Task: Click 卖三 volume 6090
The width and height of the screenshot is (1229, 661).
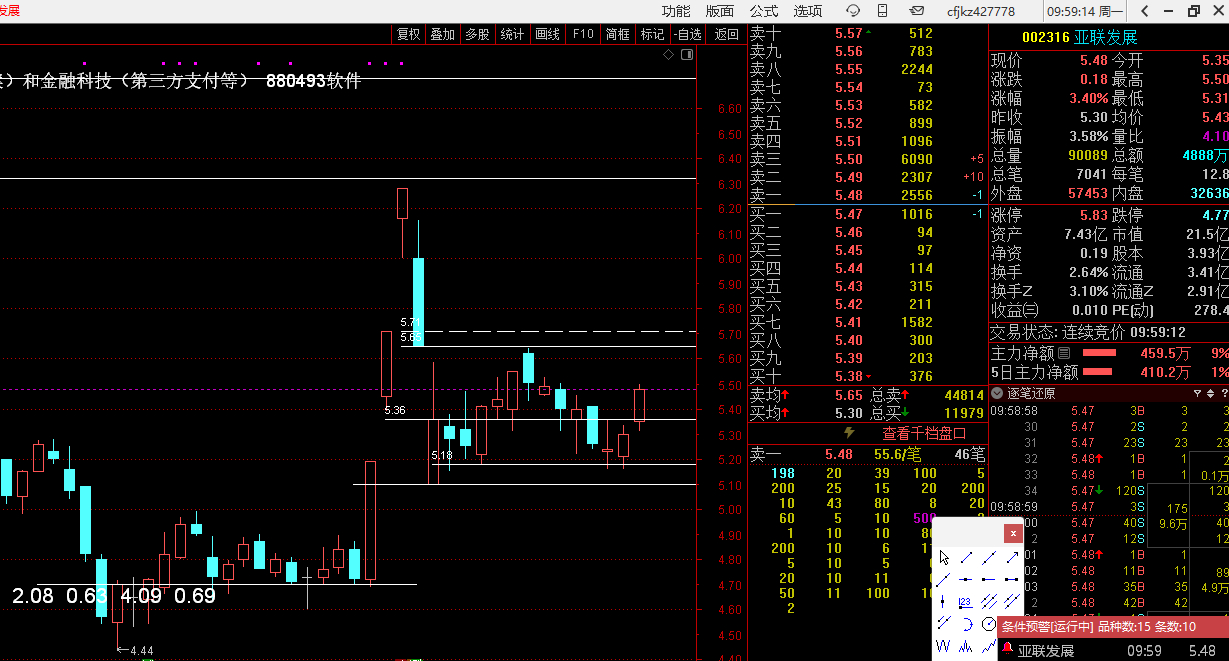Action: pos(916,160)
